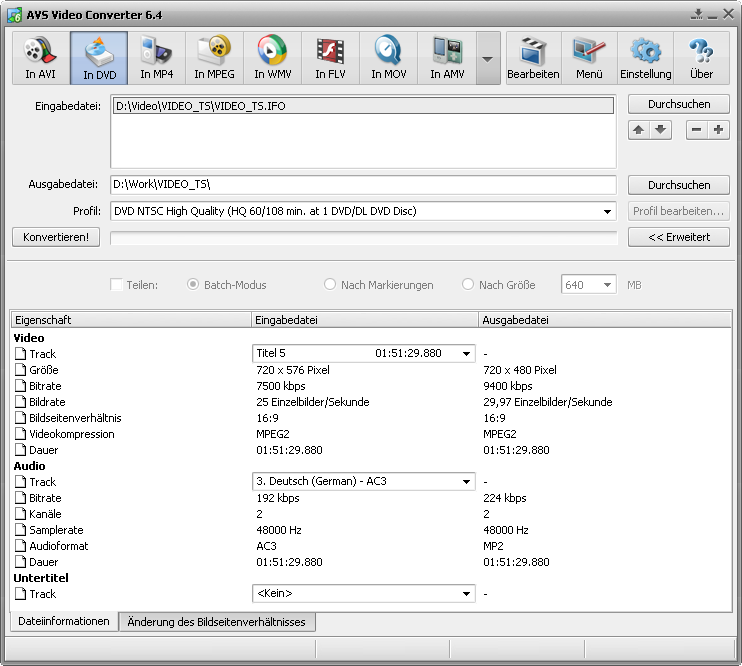Click the page icon beside Audioformat
Image resolution: width=742 pixels, height=666 pixels.
(x=20, y=546)
